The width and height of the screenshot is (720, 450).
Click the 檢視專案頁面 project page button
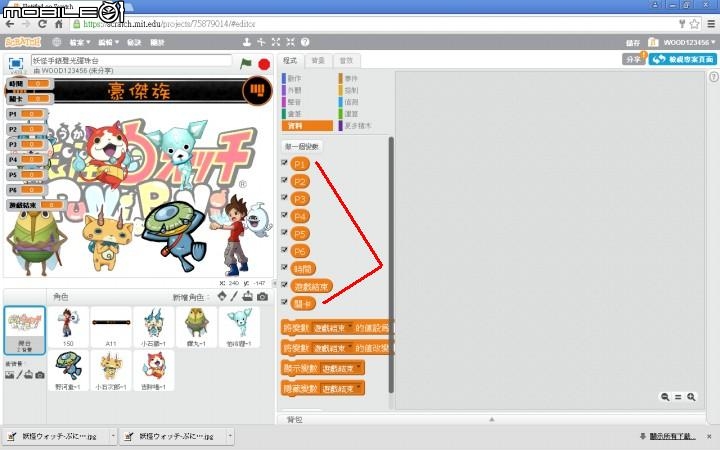683,59
